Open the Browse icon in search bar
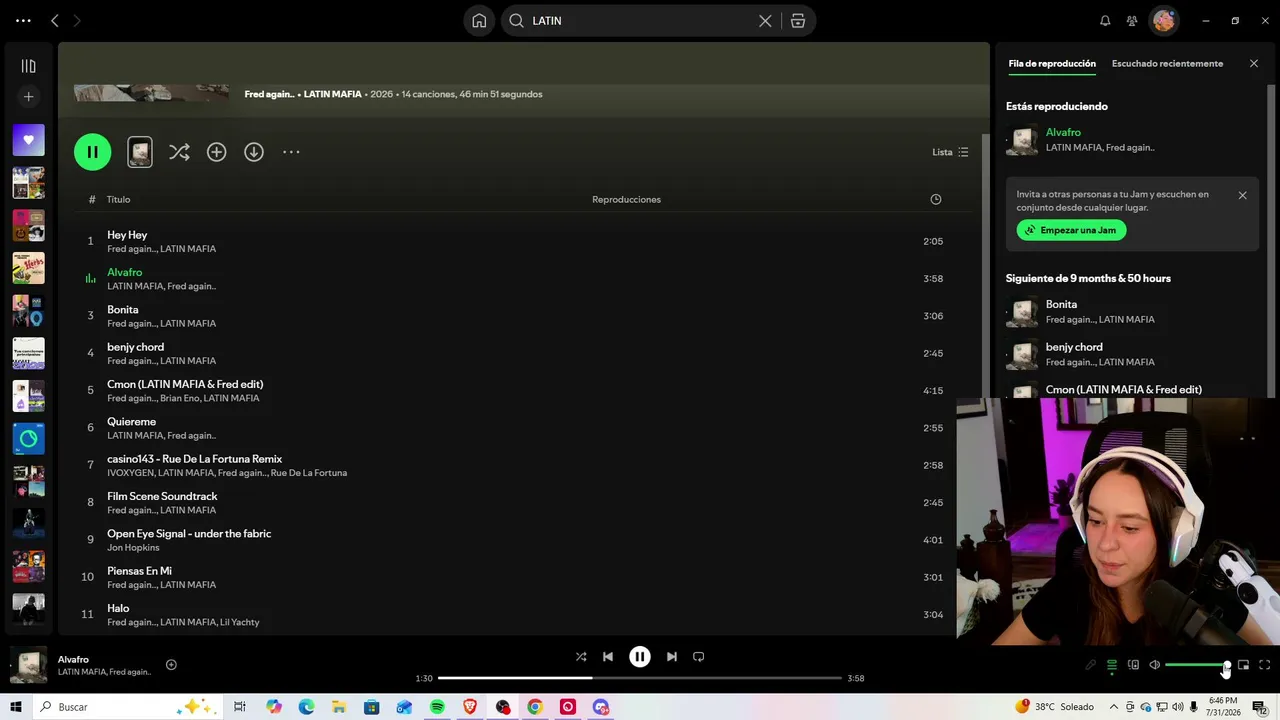1280x720 pixels. (798, 20)
